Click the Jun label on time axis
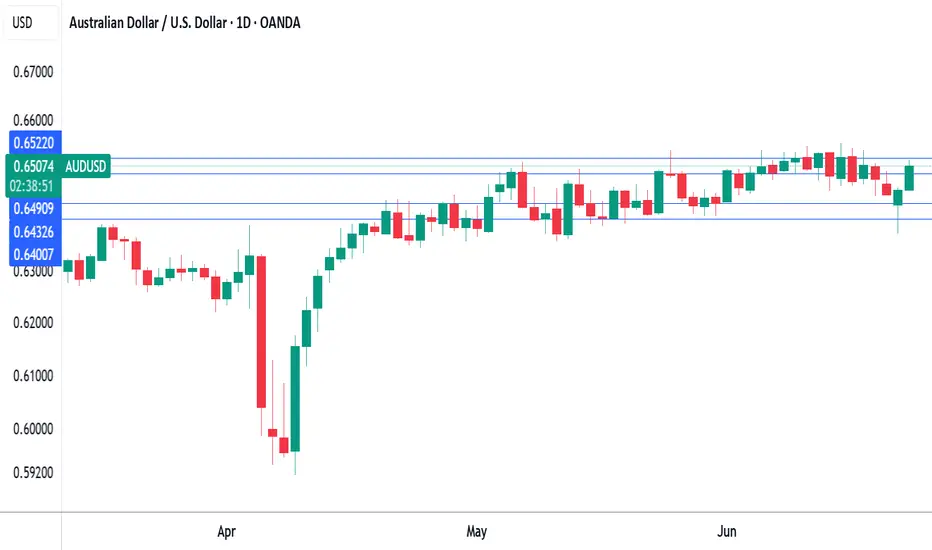Image resolution: width=932 pixels, height=550 pixels. point(726,531)
